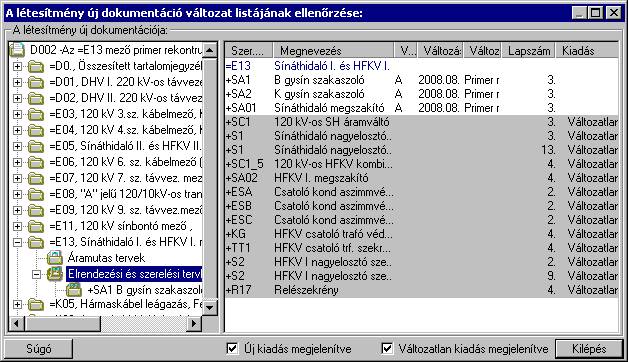Click the folder icon of =E11, 120 kV sínbontó

(x=36, y=226)
